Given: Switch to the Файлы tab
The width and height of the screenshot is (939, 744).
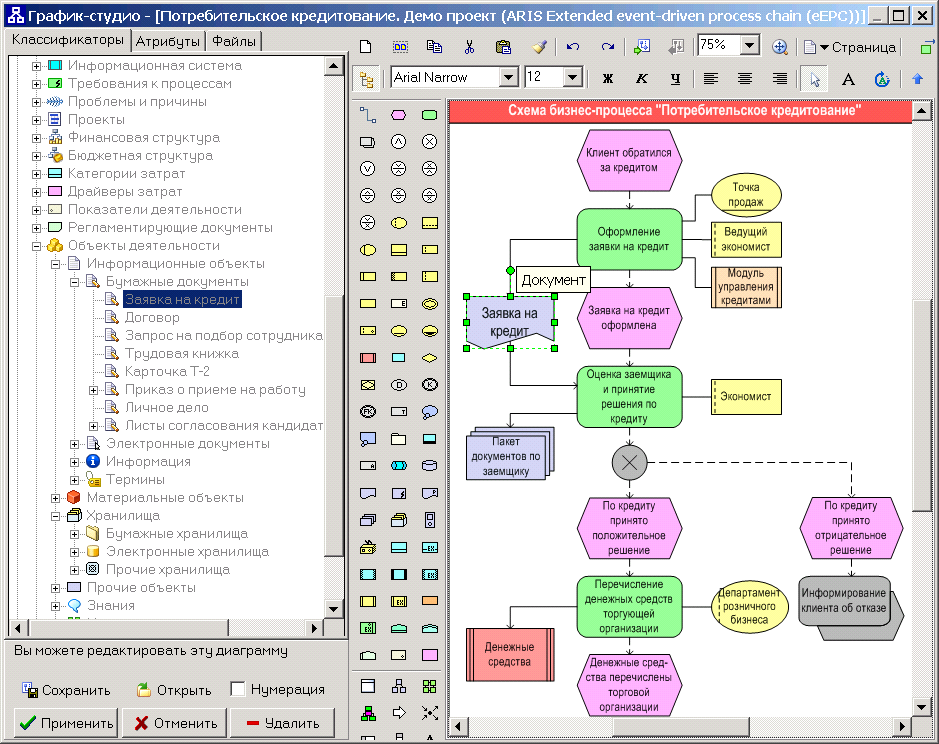Looking at the screenshot, I should pyautogui.click(x=234, y=41).
